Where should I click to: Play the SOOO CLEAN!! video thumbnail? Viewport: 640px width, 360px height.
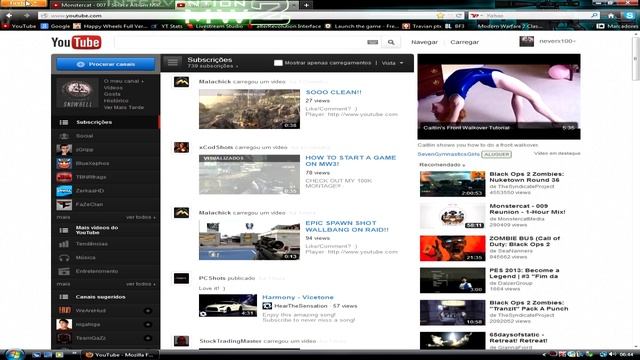point(249,109)
